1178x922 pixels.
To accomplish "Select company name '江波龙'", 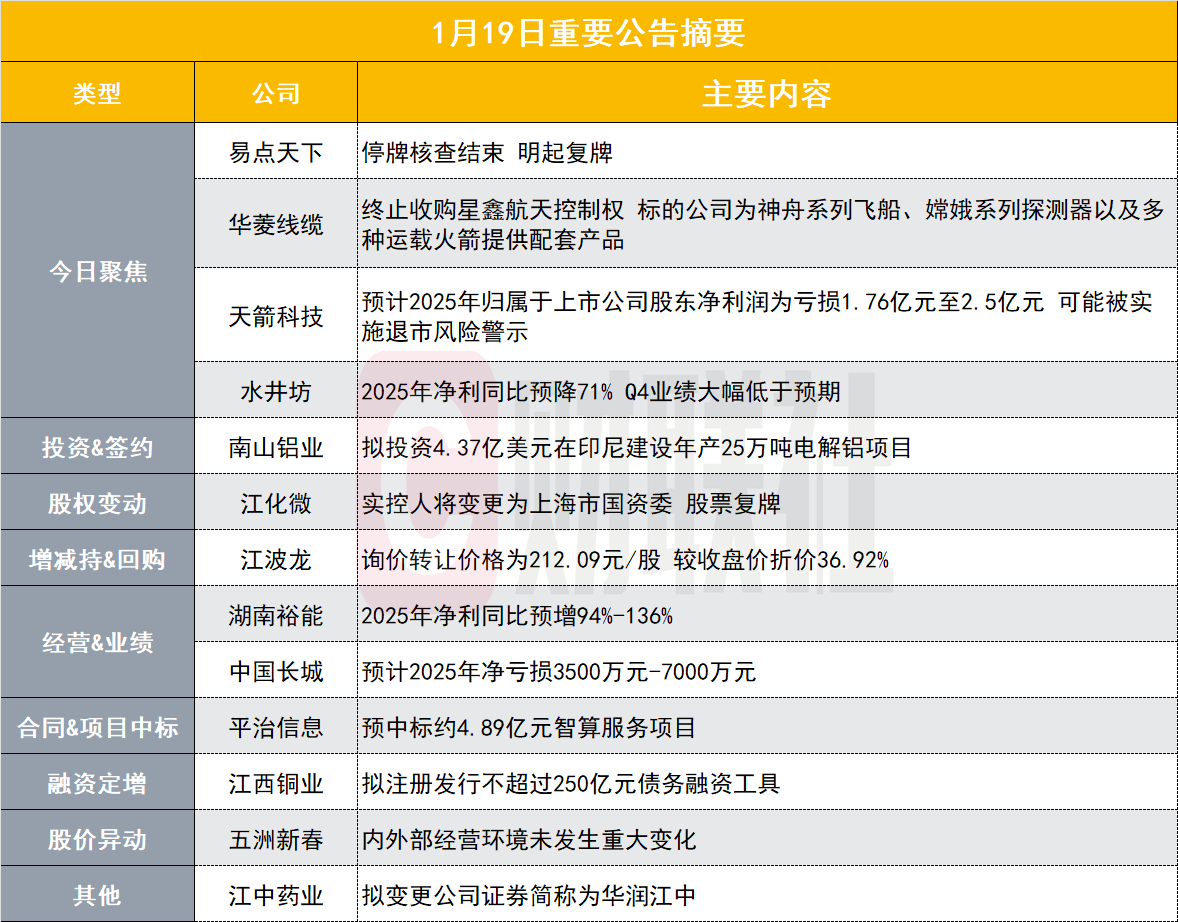I will tap(276, 560).
